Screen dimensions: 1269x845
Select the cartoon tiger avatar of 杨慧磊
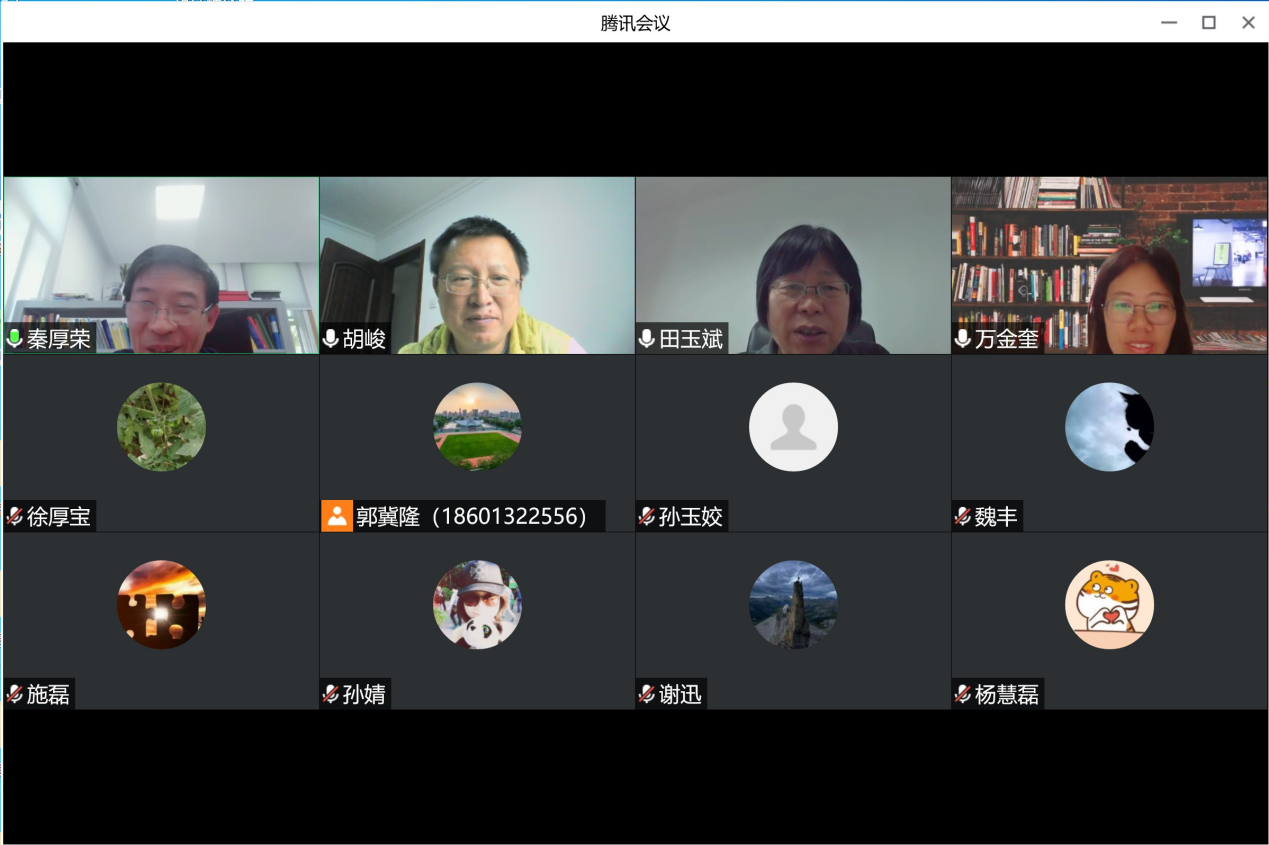coord(1109,604)
